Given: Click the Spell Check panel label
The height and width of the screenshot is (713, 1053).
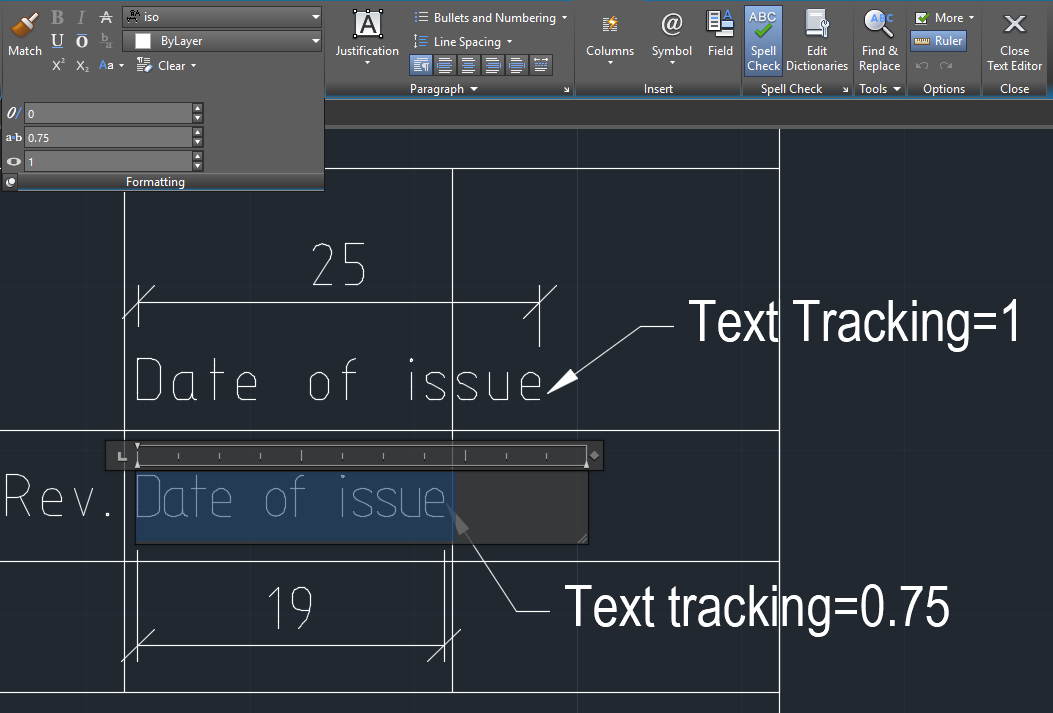Looking at the screenshot, I should (791, 89).
